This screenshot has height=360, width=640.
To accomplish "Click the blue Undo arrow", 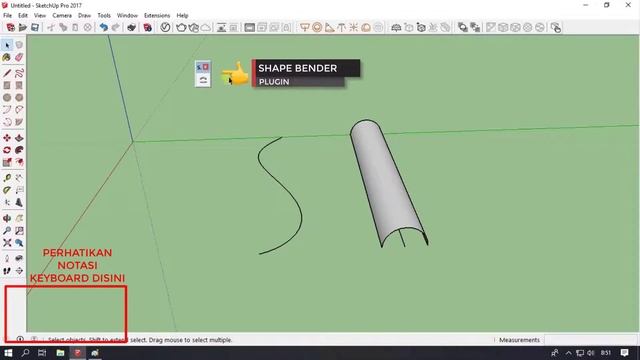I will [x=104, y=27].
